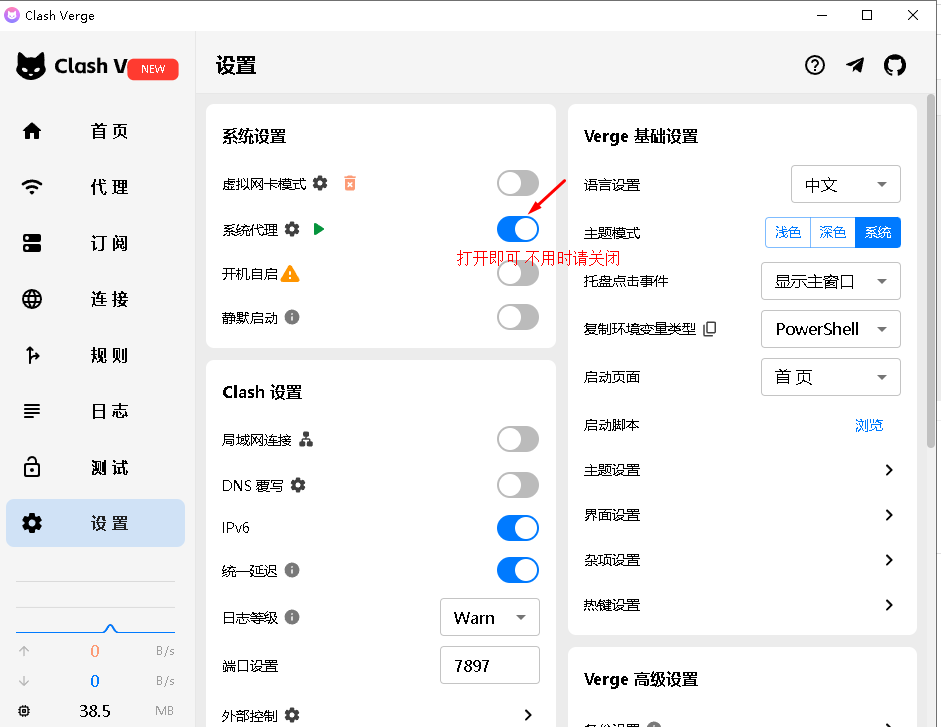This screenshot has height=727, width=941.
Task: Open the GitHub repository icon
Action: point(894,65)
